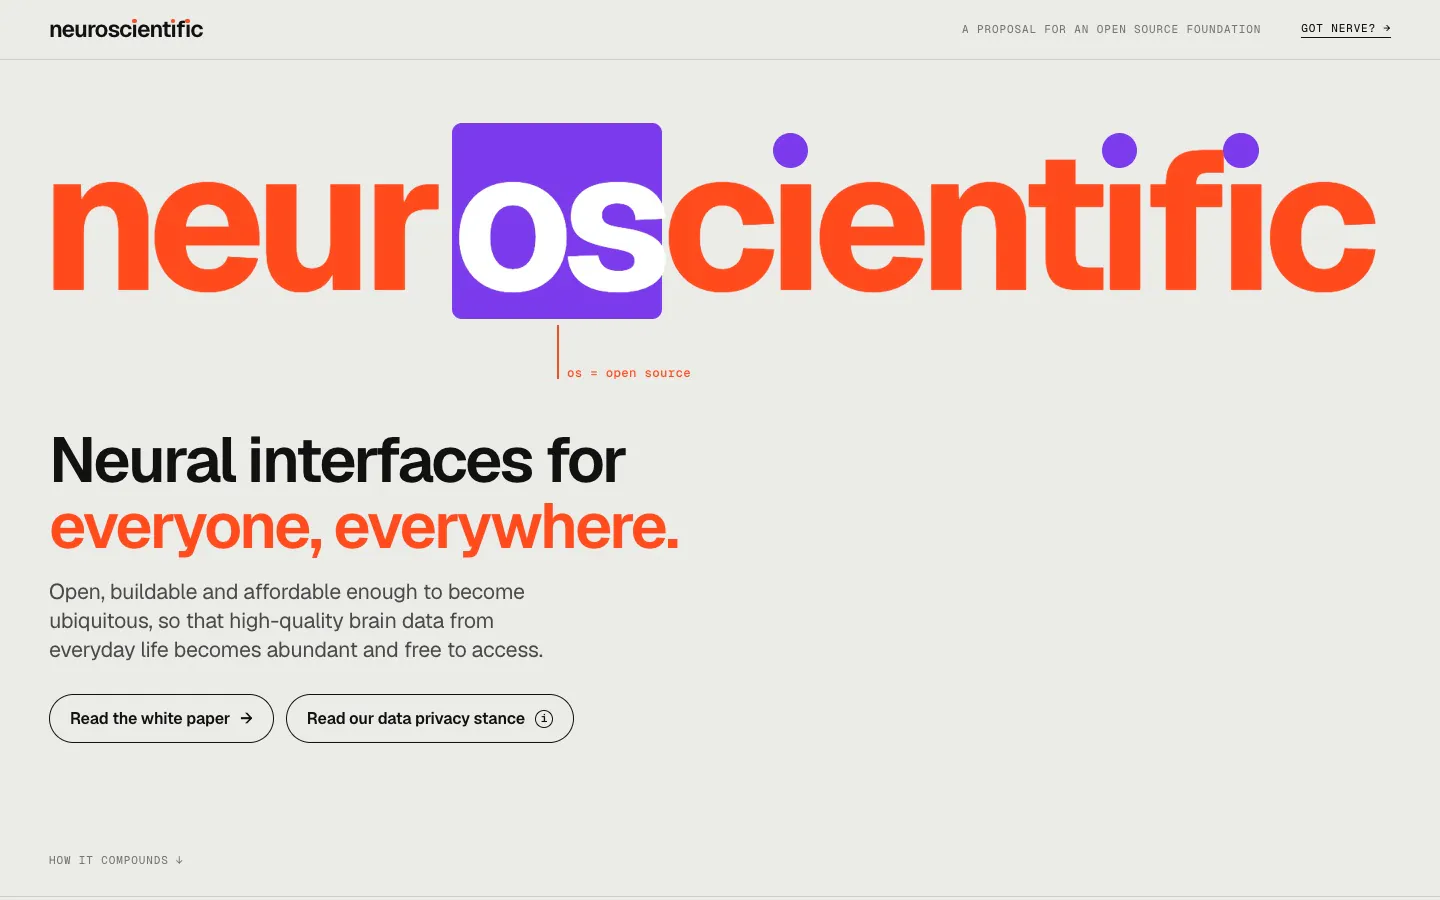The height and width of the screenshot is (900, 1440).
Task: Click the arrow icon in white paper button
Action: [246, 718]
